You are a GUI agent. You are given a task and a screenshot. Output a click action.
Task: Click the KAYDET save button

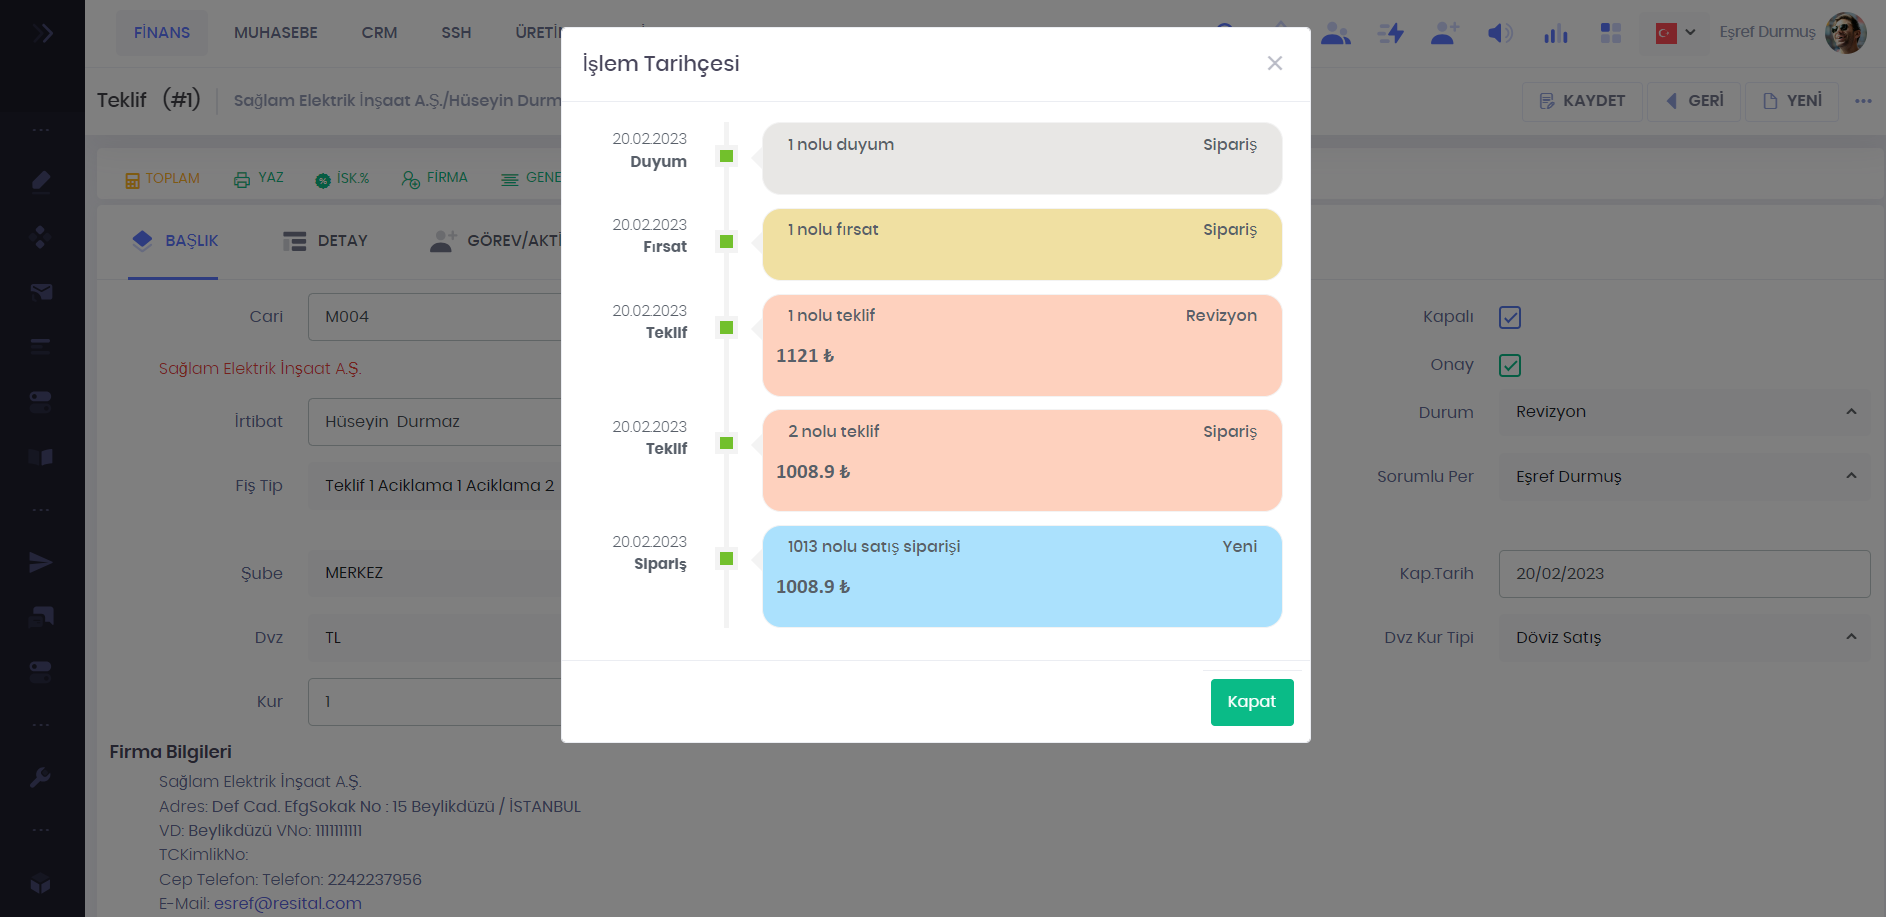click(1581, 101)
